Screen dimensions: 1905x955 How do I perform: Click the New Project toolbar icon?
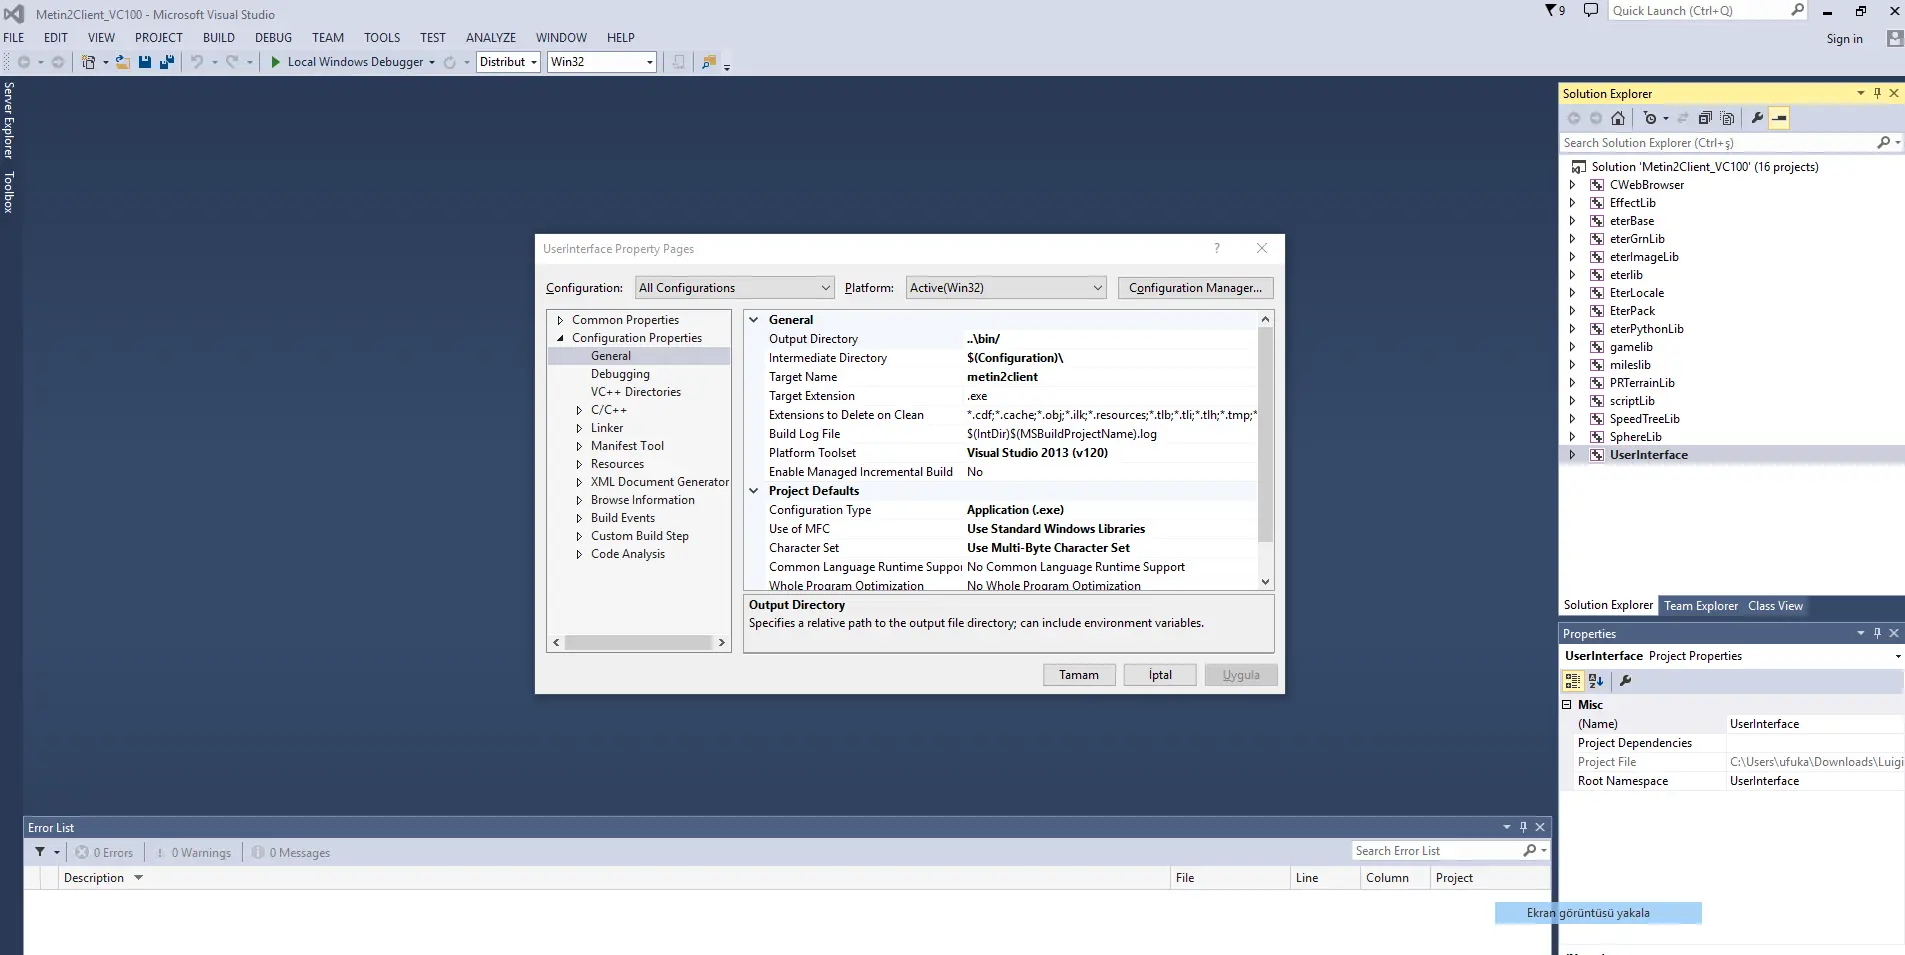[88, 62]
